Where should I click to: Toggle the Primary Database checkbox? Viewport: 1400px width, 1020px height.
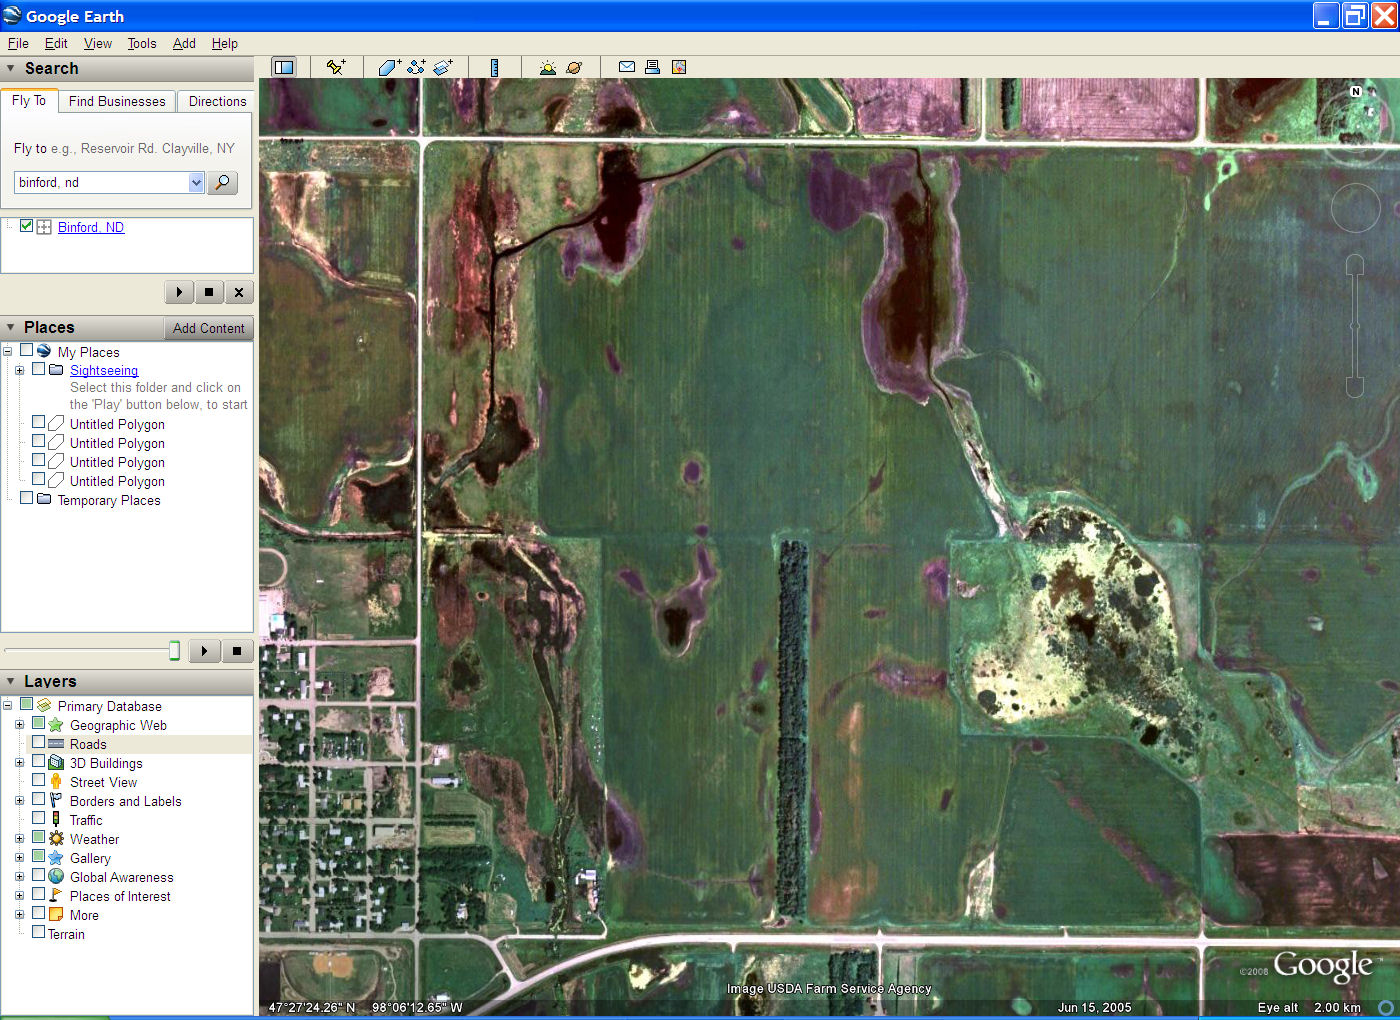pos(26,704)
